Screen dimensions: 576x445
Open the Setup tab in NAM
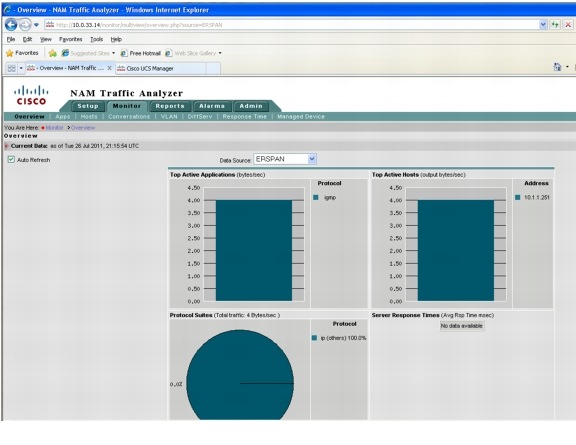(88, 106)
